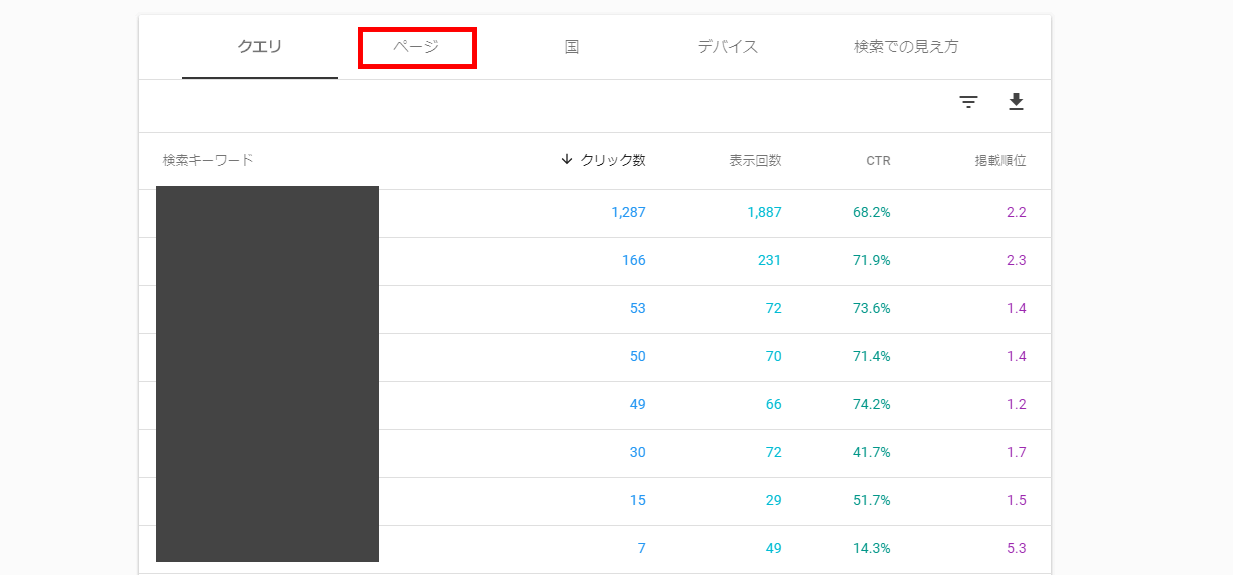Click the sort arrow beside クリック数
The height and width of the screenshot is (575, 1233).
567,160
